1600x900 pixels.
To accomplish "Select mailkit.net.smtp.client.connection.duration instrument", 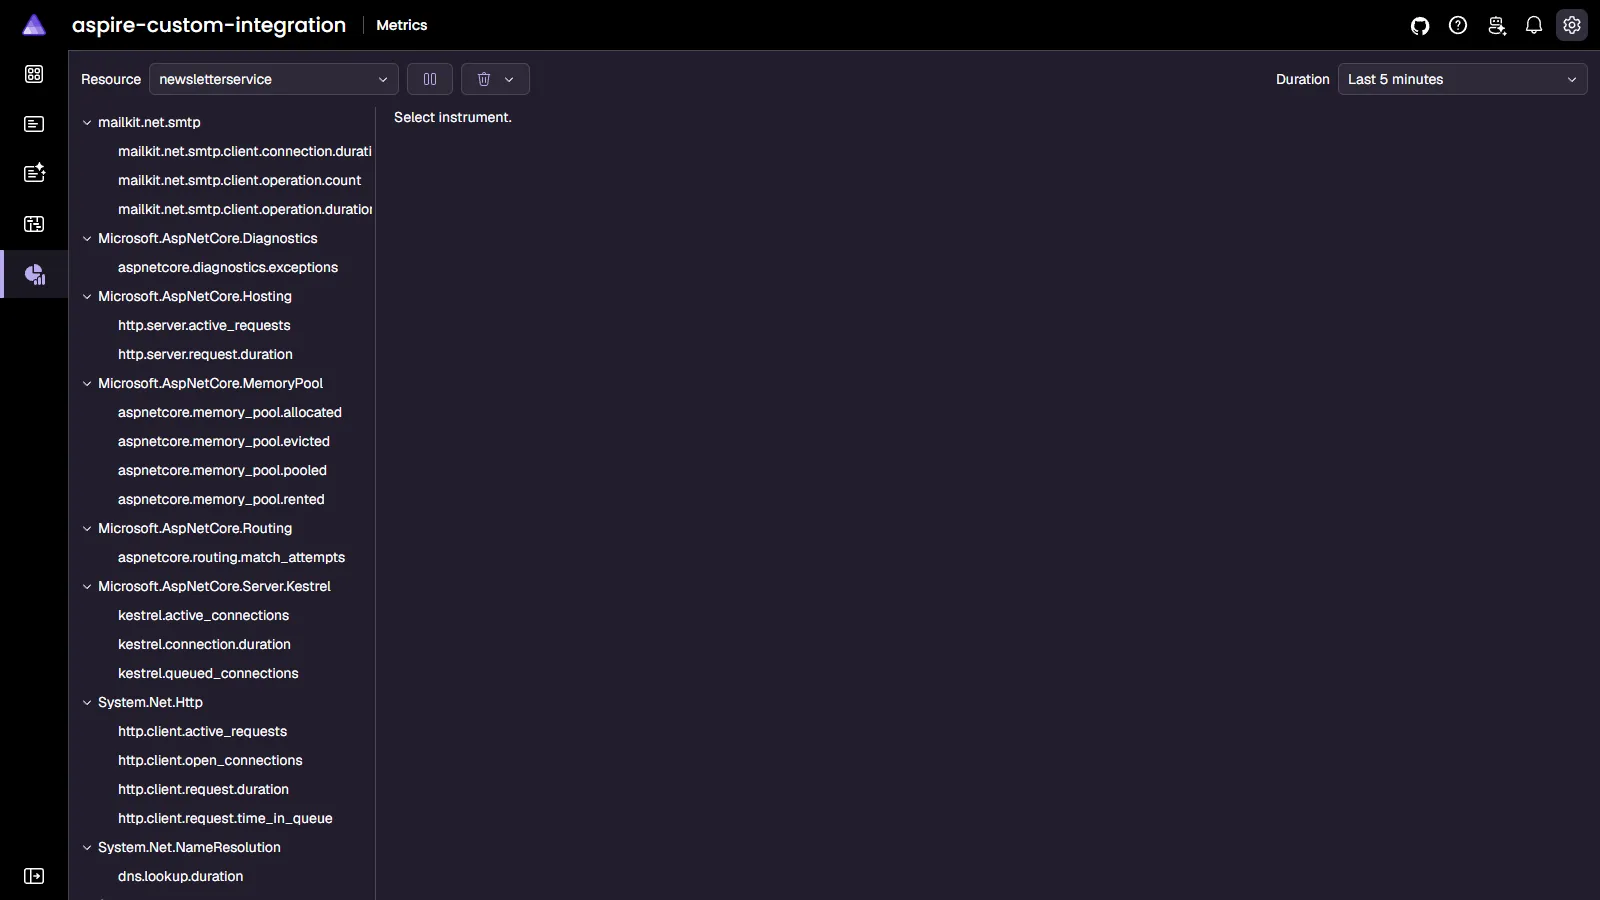I will (x=244, y=151).
